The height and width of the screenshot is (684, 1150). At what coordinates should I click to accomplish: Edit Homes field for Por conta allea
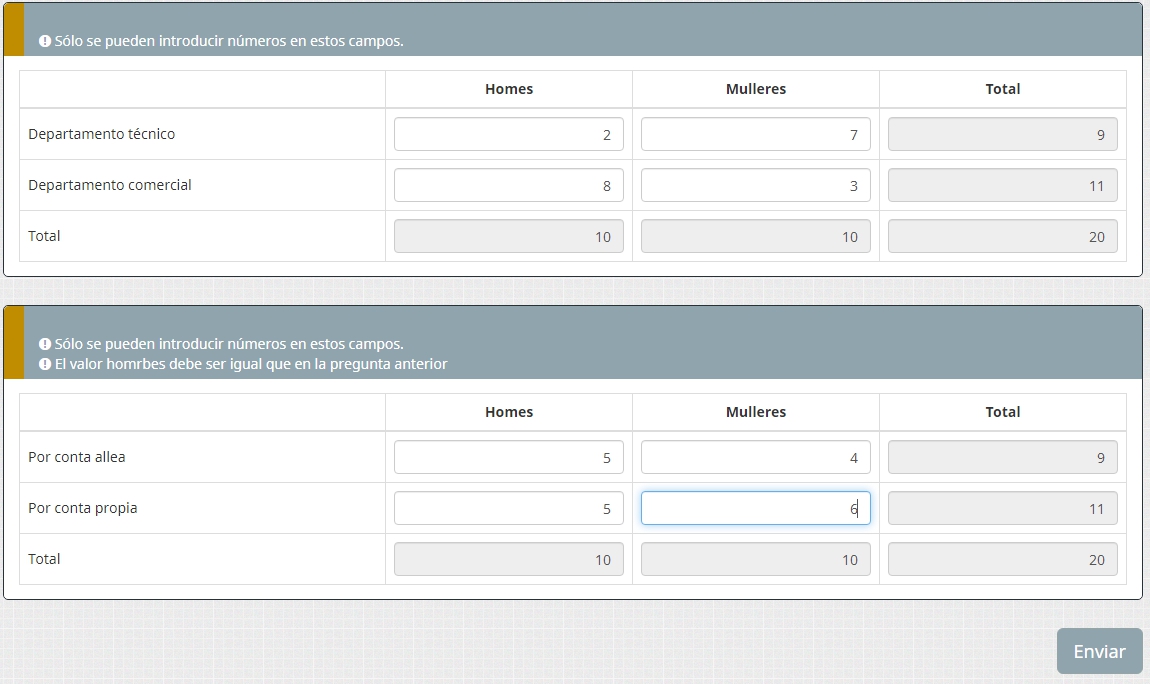pos(508,457)
